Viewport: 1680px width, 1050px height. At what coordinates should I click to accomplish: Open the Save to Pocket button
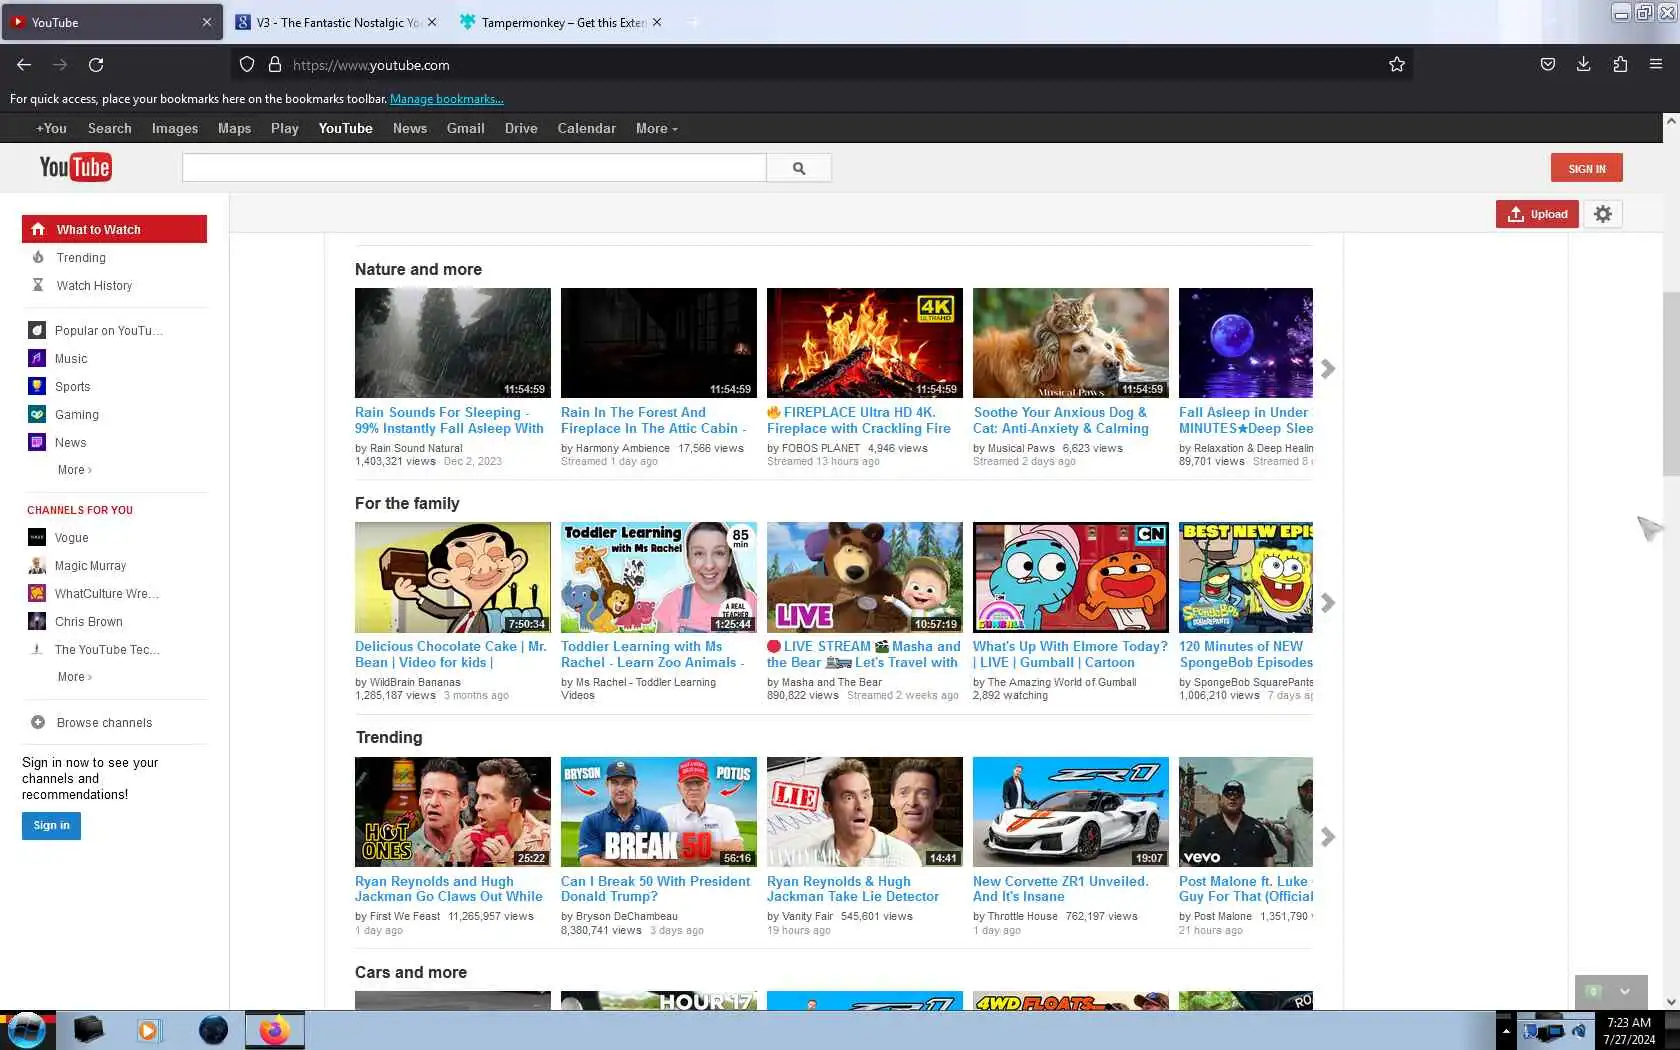point(1548,65)
